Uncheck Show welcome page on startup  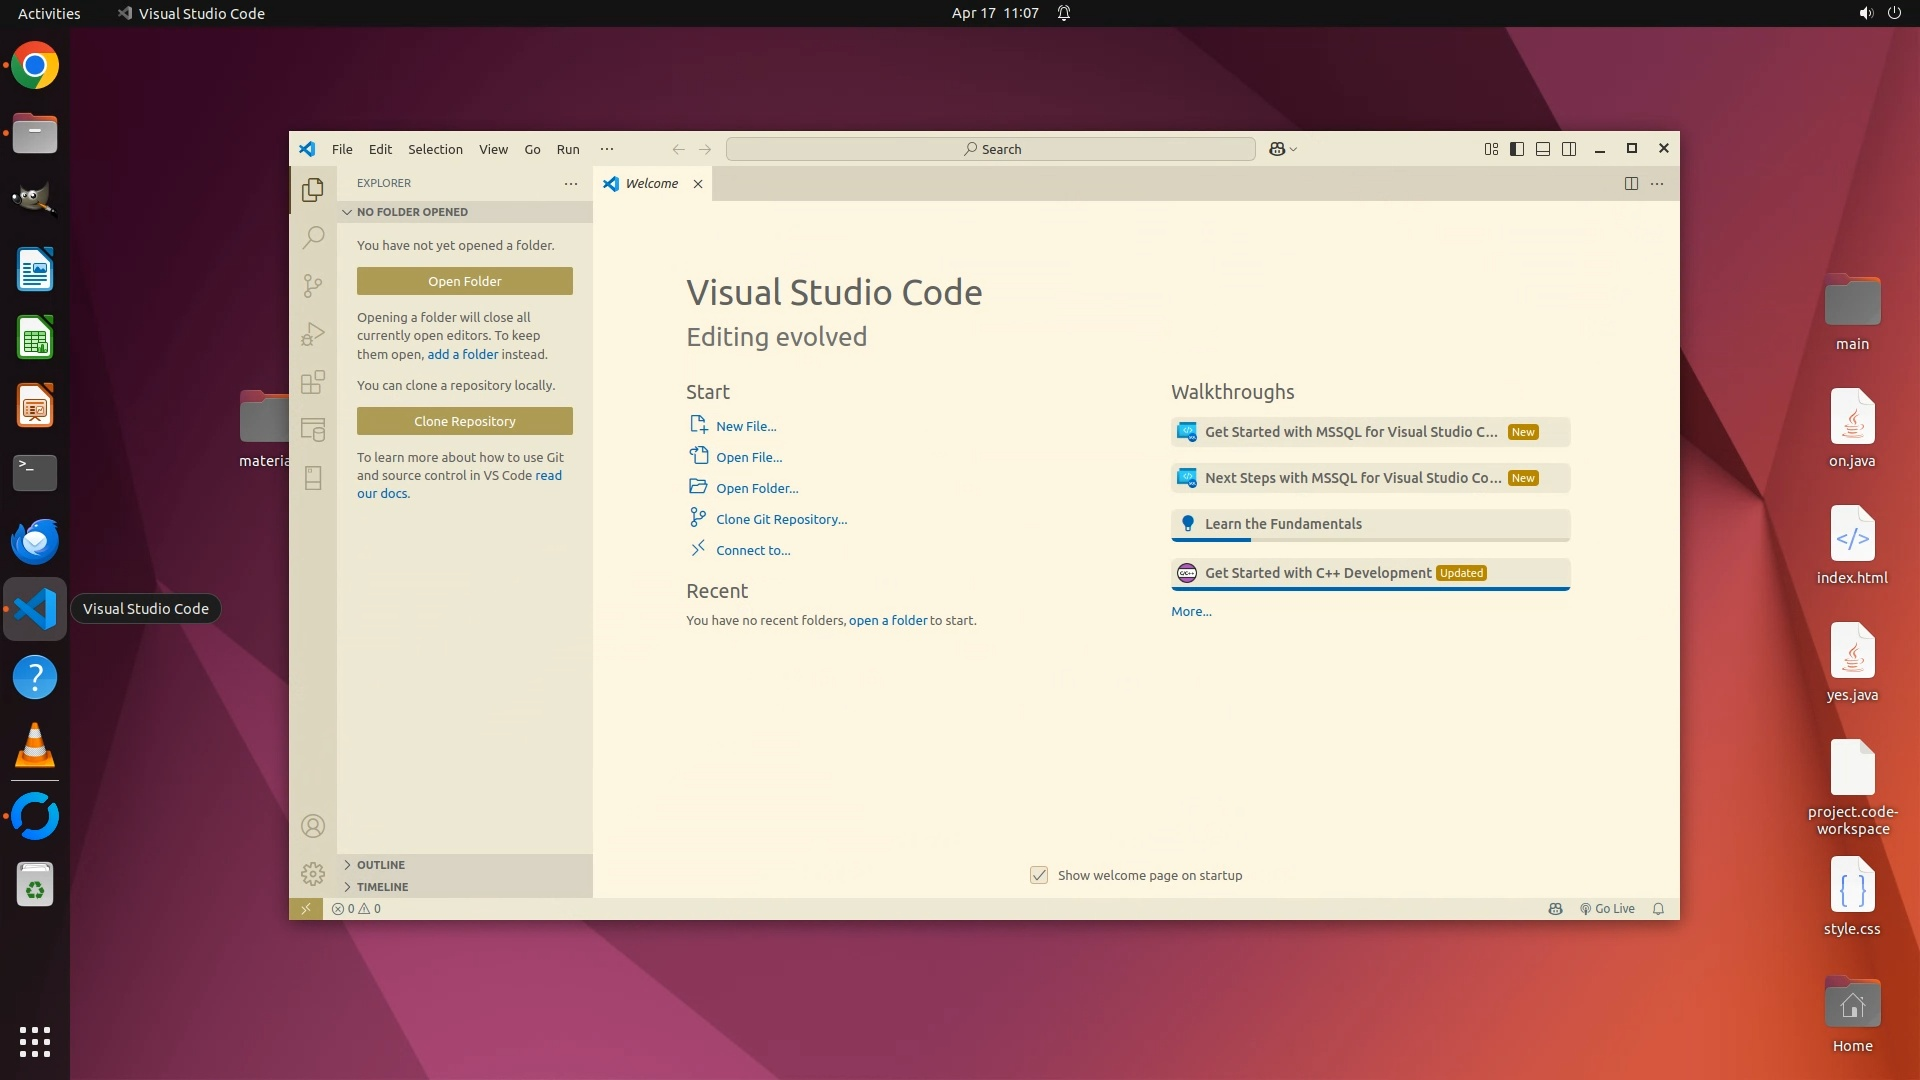click(x=1039, y=875)
